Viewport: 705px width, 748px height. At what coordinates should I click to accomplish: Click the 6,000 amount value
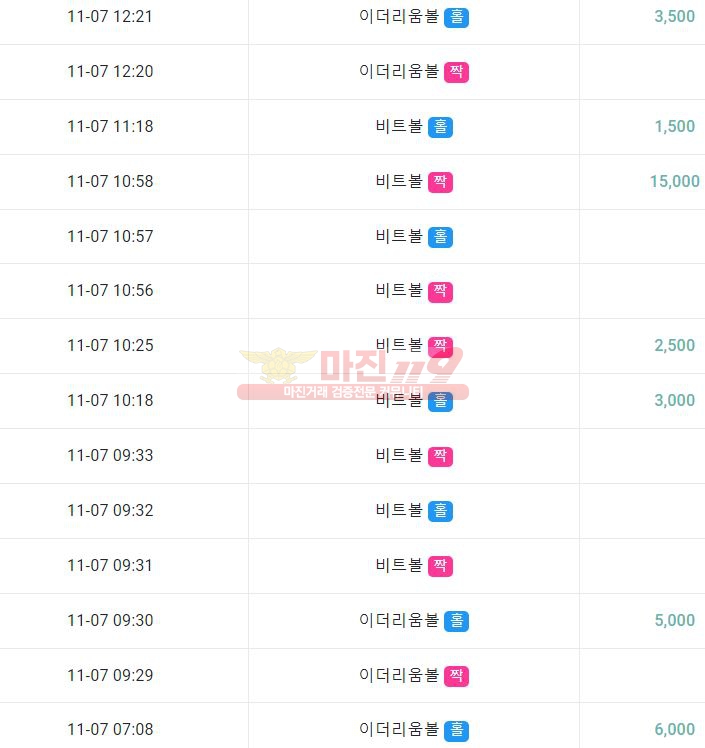(x=674, y=729)
